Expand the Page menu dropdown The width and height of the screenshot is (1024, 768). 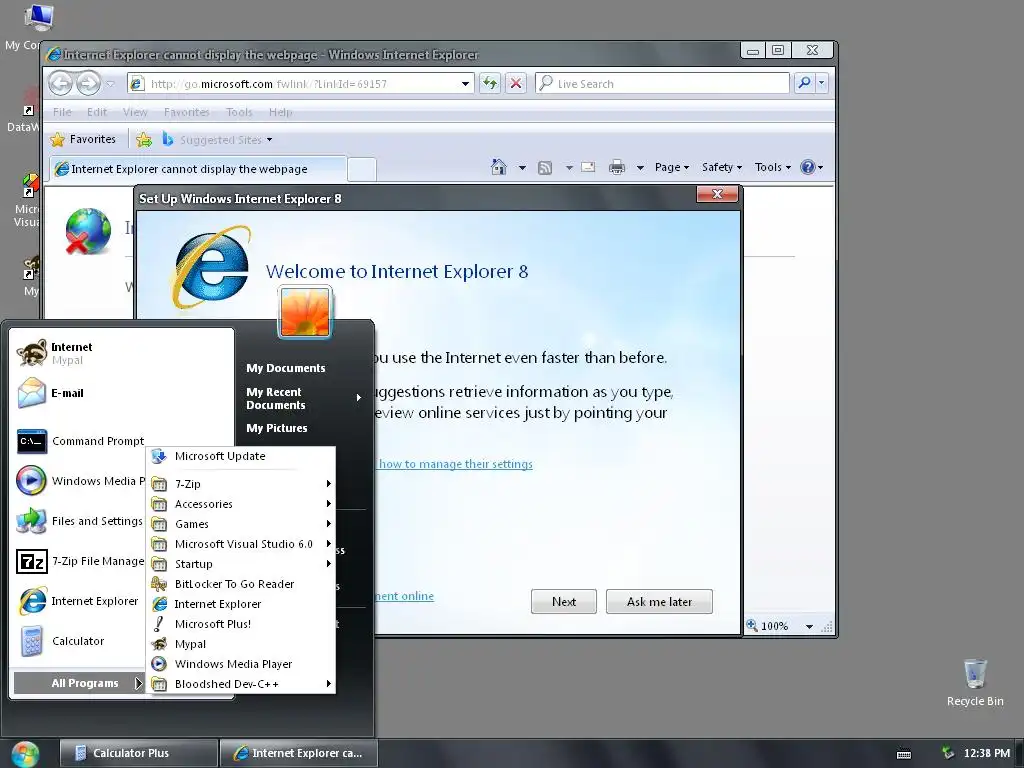672,167
